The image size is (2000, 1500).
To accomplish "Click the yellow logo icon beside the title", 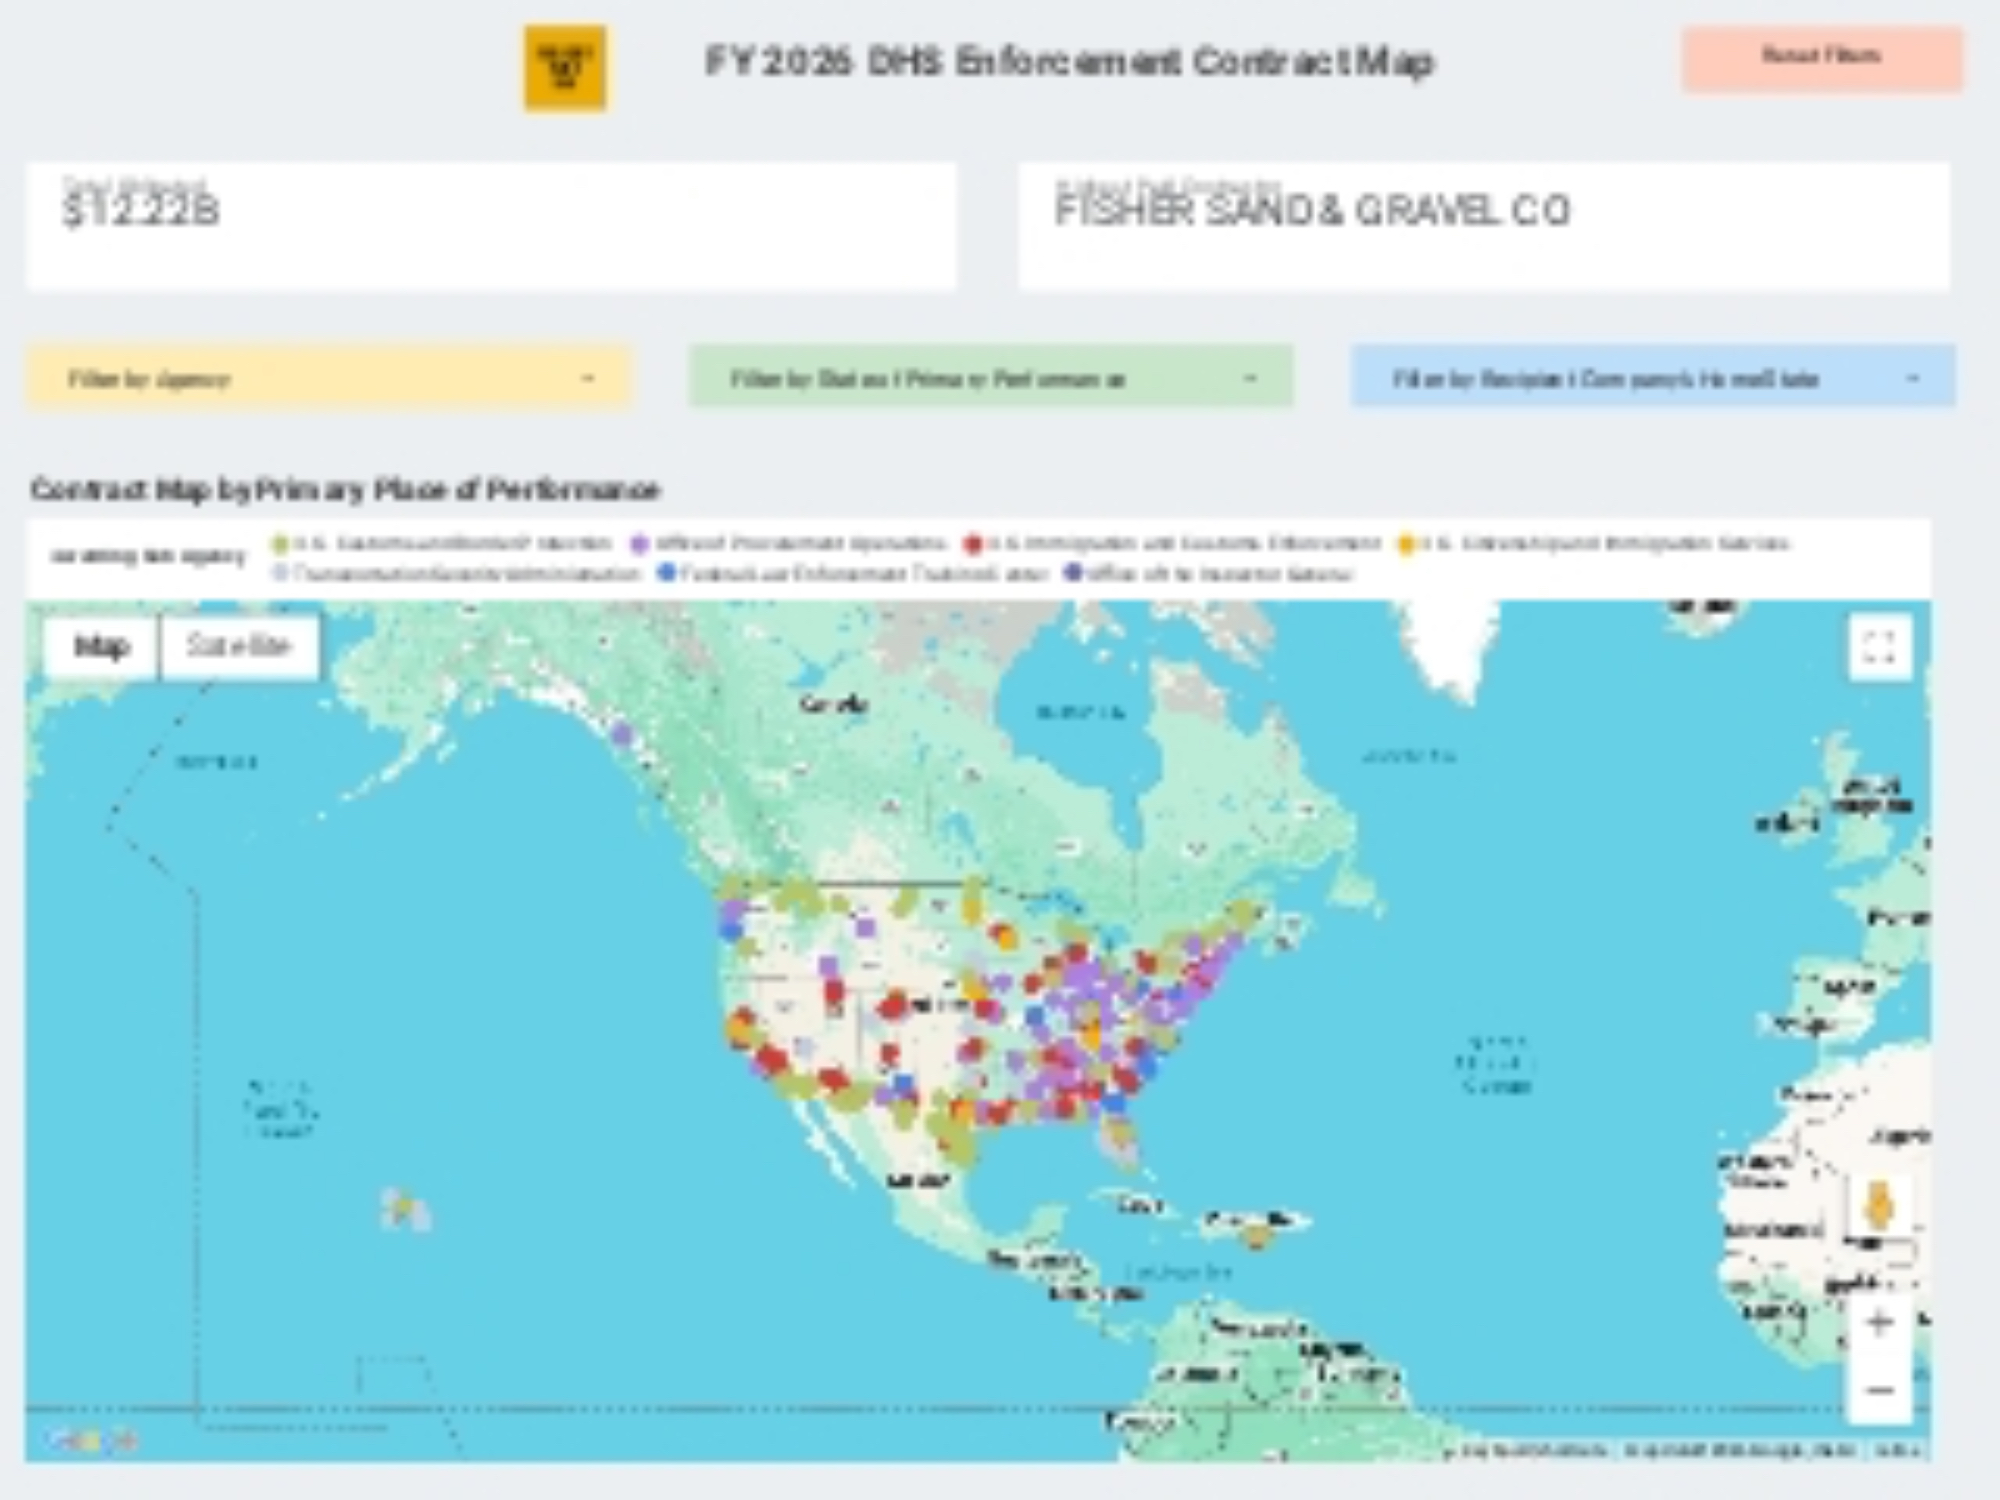I will [565, 68].
